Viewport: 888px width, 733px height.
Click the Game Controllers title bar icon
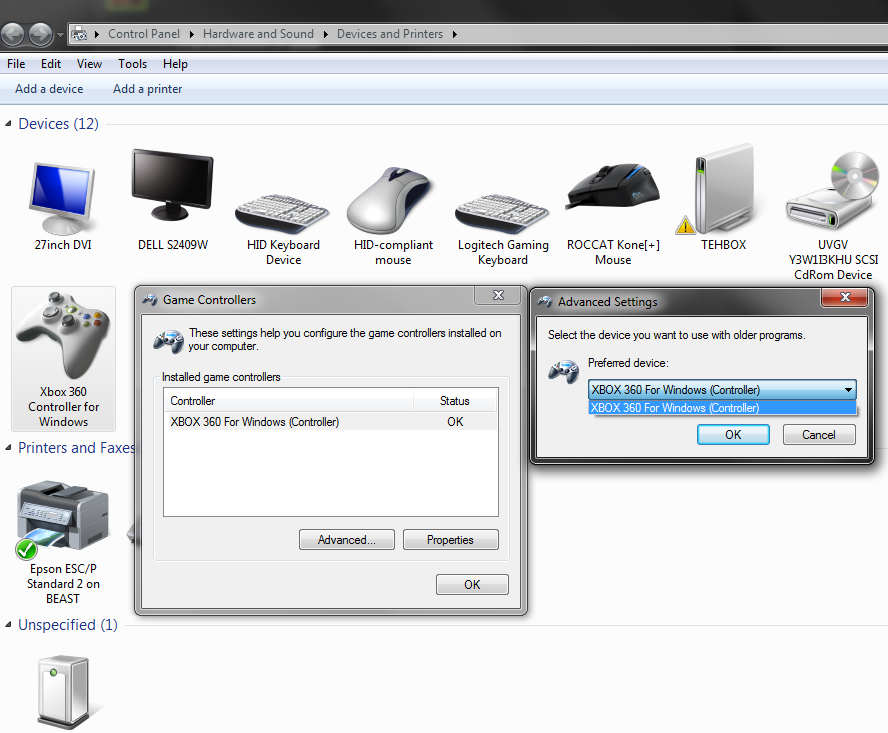pyautogui.click(x=150, y=300)
